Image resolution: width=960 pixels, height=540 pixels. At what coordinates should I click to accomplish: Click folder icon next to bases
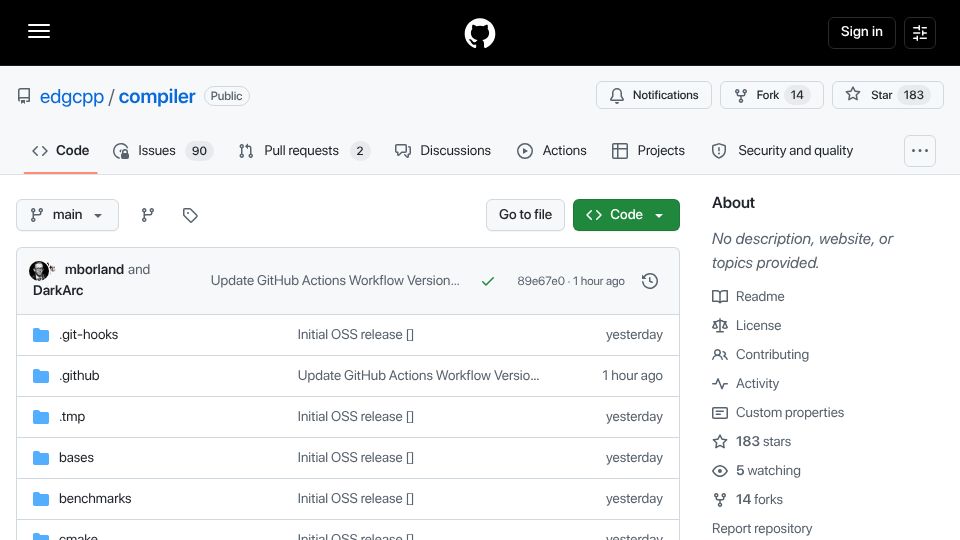41,458
